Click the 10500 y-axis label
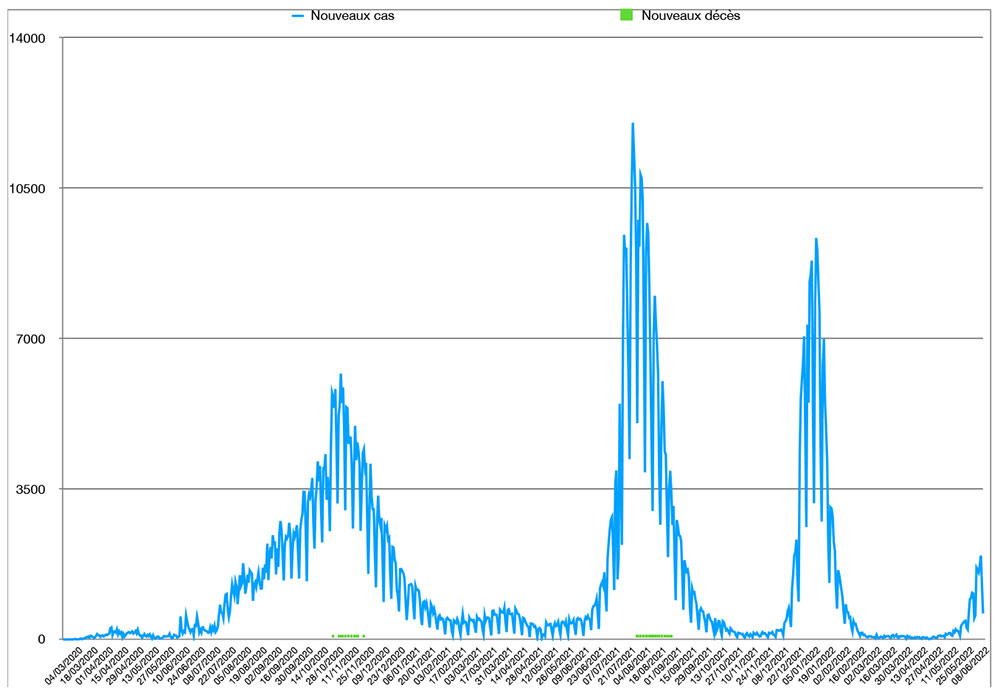The image size is (1000, 698). (x=27, y=188)
